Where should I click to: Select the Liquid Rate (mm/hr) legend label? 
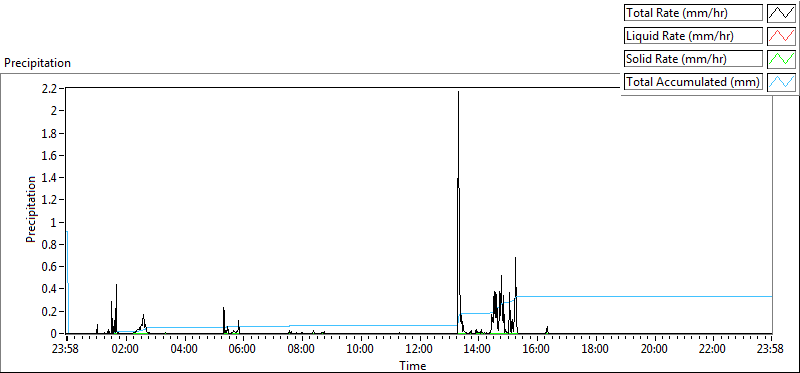tap(693, 36)
